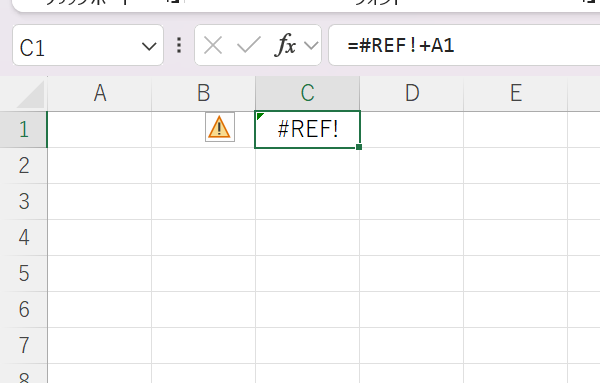Select column D header

coord(412,93)
